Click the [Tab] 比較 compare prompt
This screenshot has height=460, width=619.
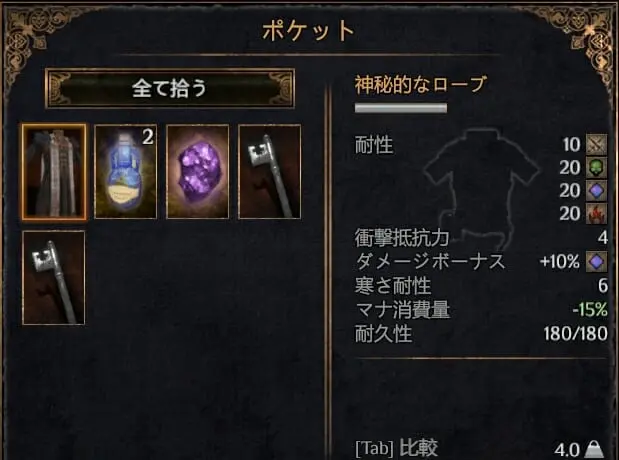point(397,448)
